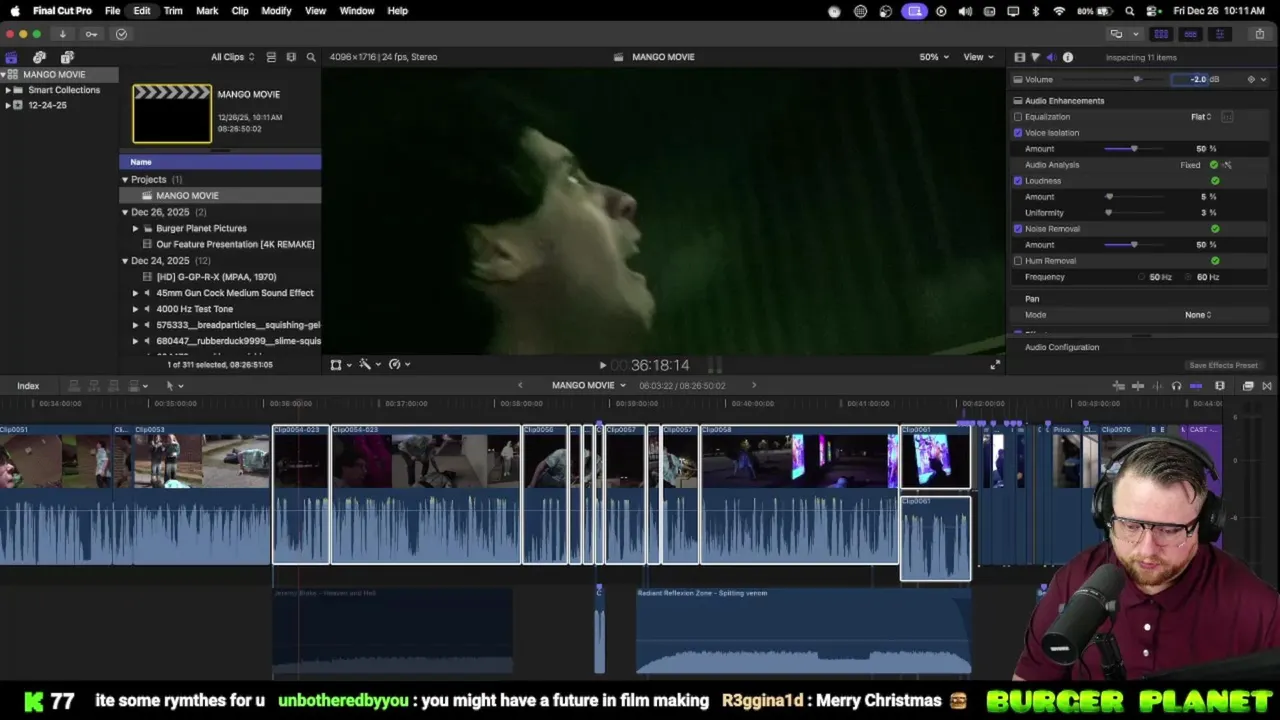The image size is (1280, 720).
Task: Click the viewer Play button
Action: (602, 366)
